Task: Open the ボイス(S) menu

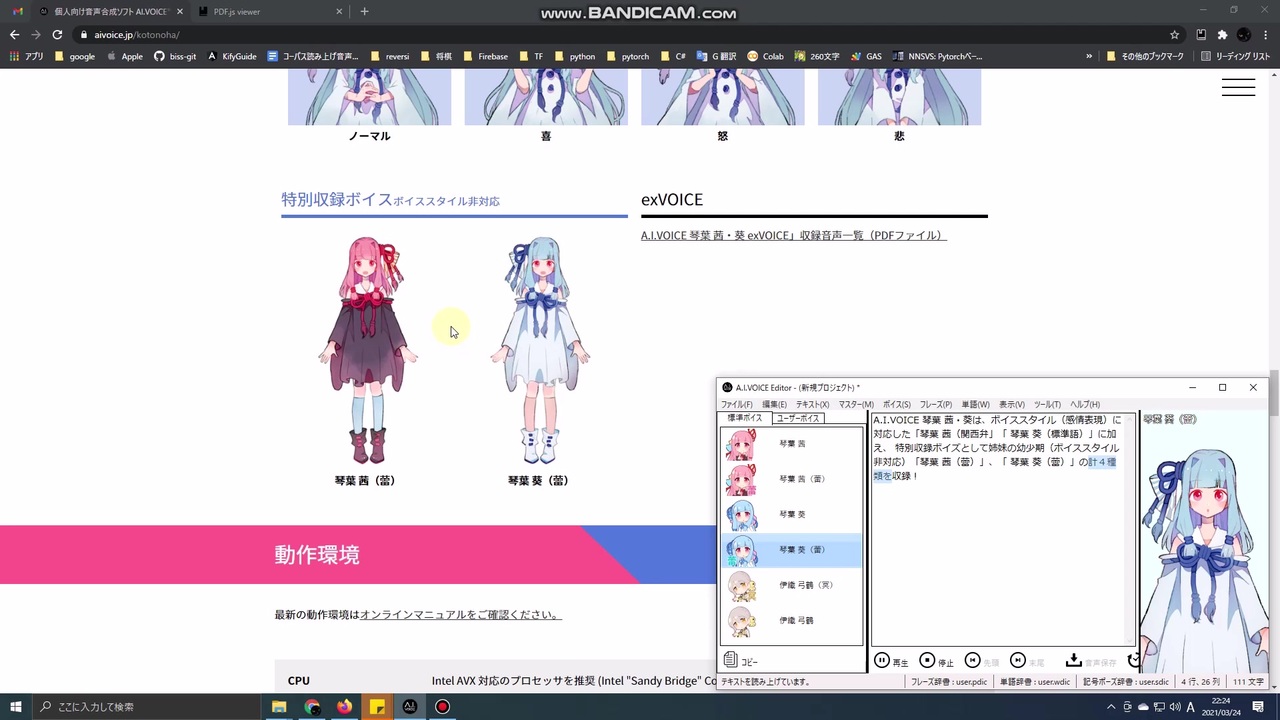Action: 896,404
